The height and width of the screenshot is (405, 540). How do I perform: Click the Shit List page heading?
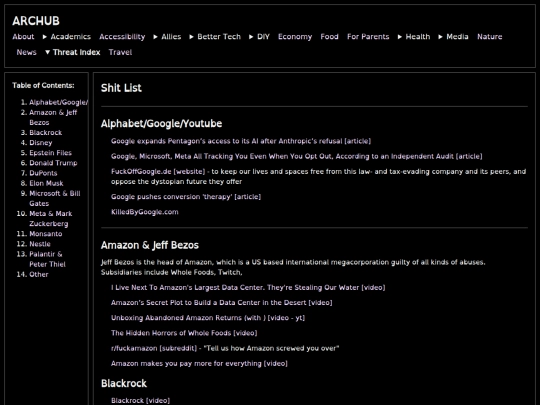121,87
